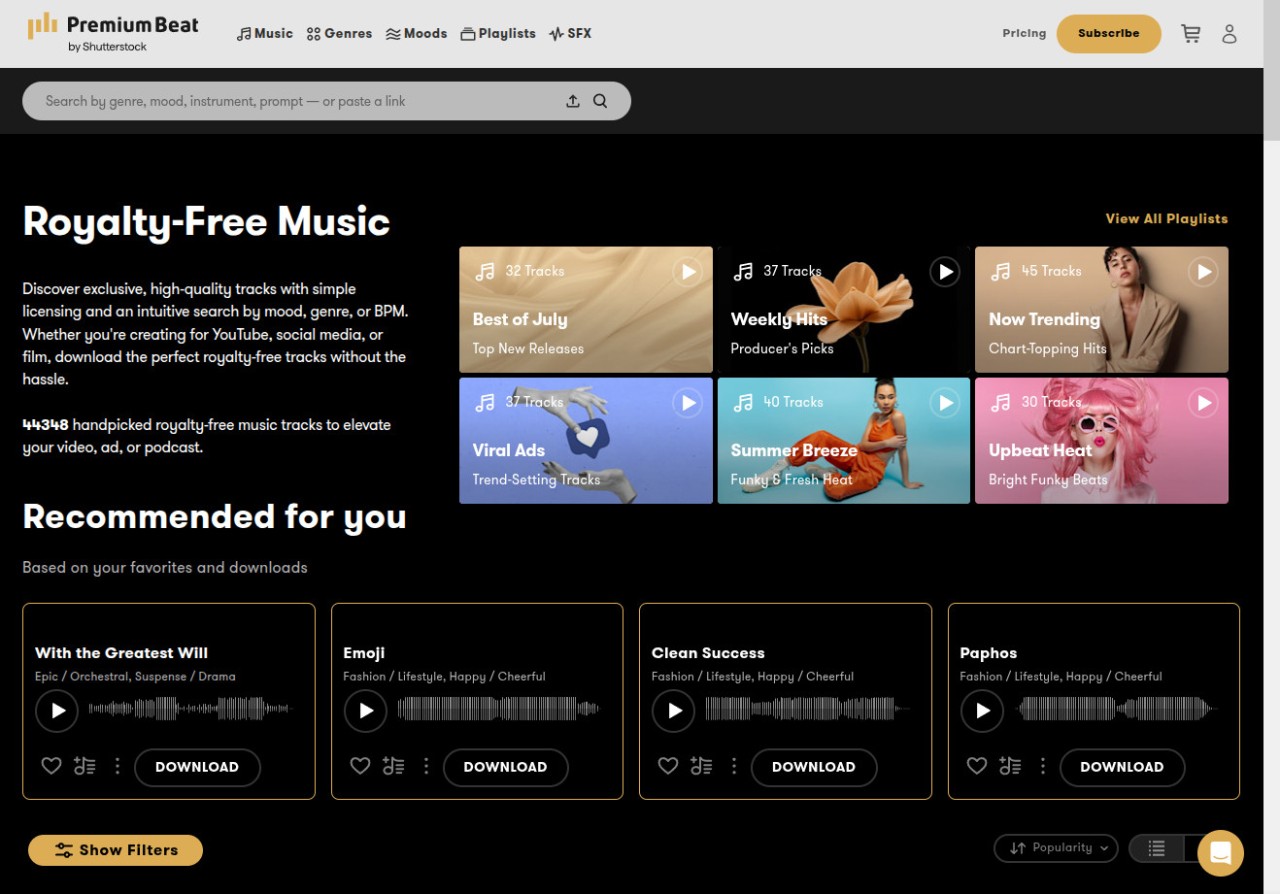Open the shopping cart icon

point(1190,34)
